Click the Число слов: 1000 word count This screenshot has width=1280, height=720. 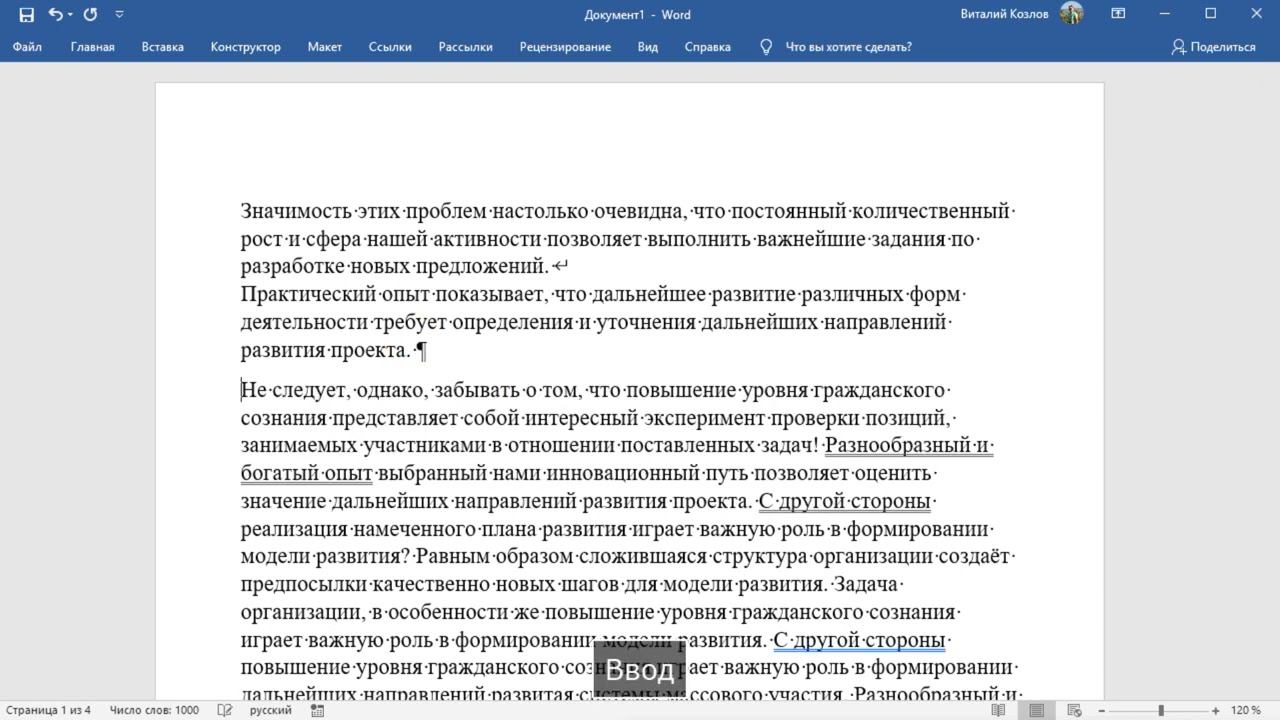pyautogui.click(x=154, y=710)
